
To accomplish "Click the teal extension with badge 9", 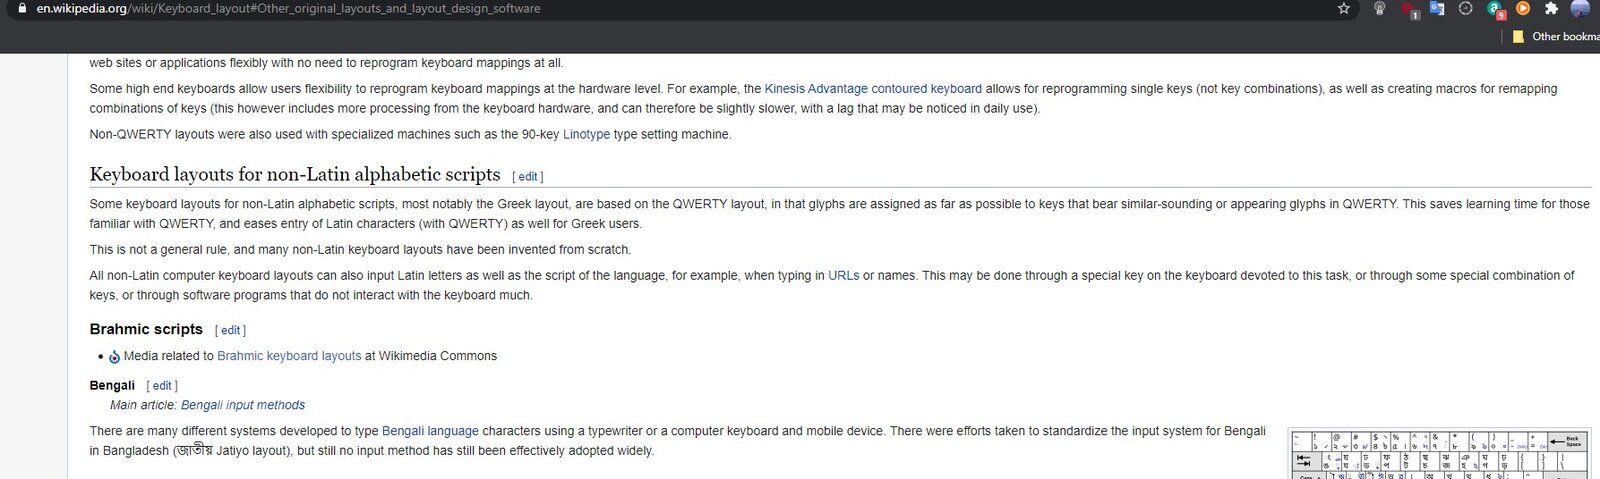I will click(1496, 10).
